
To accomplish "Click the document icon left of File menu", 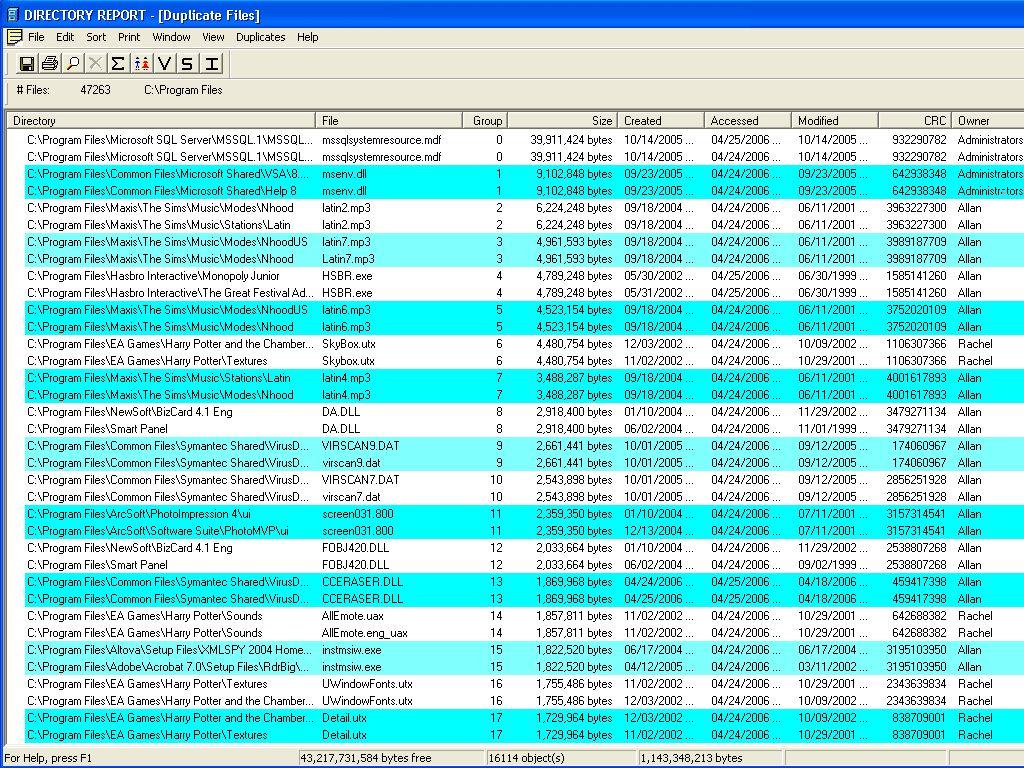I will point(14,37).
